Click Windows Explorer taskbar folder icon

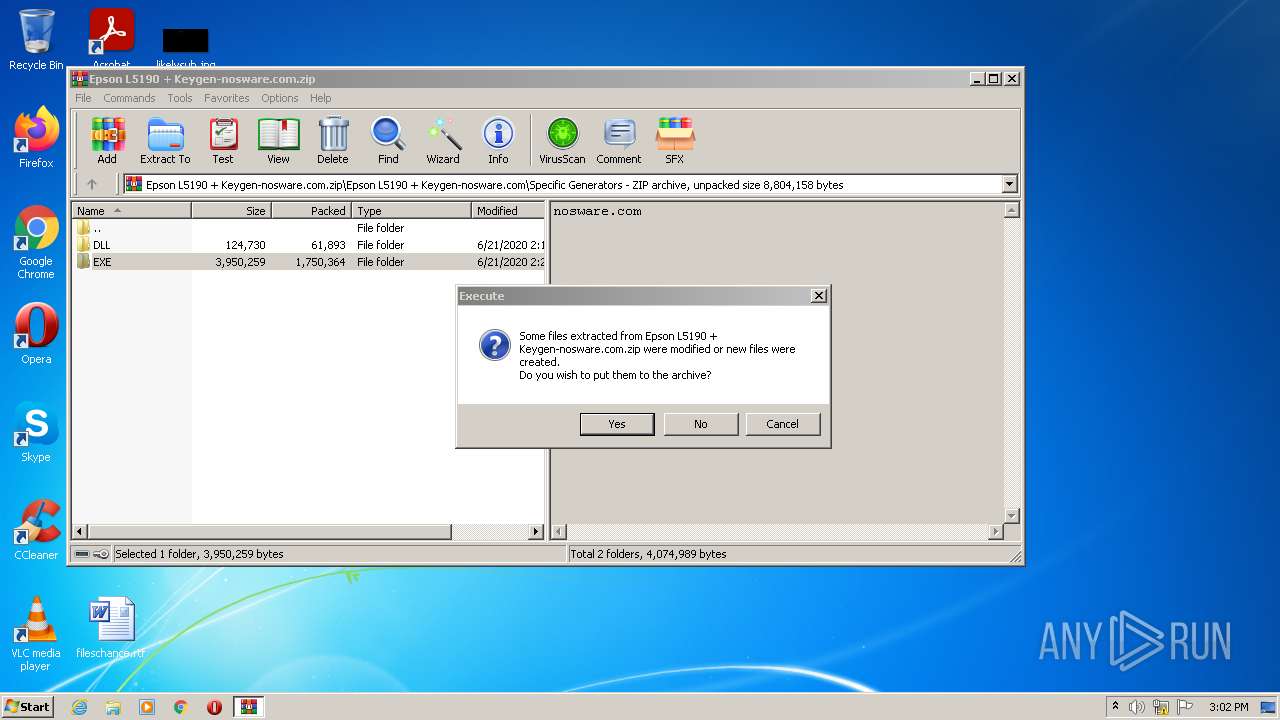pos(113,707)
